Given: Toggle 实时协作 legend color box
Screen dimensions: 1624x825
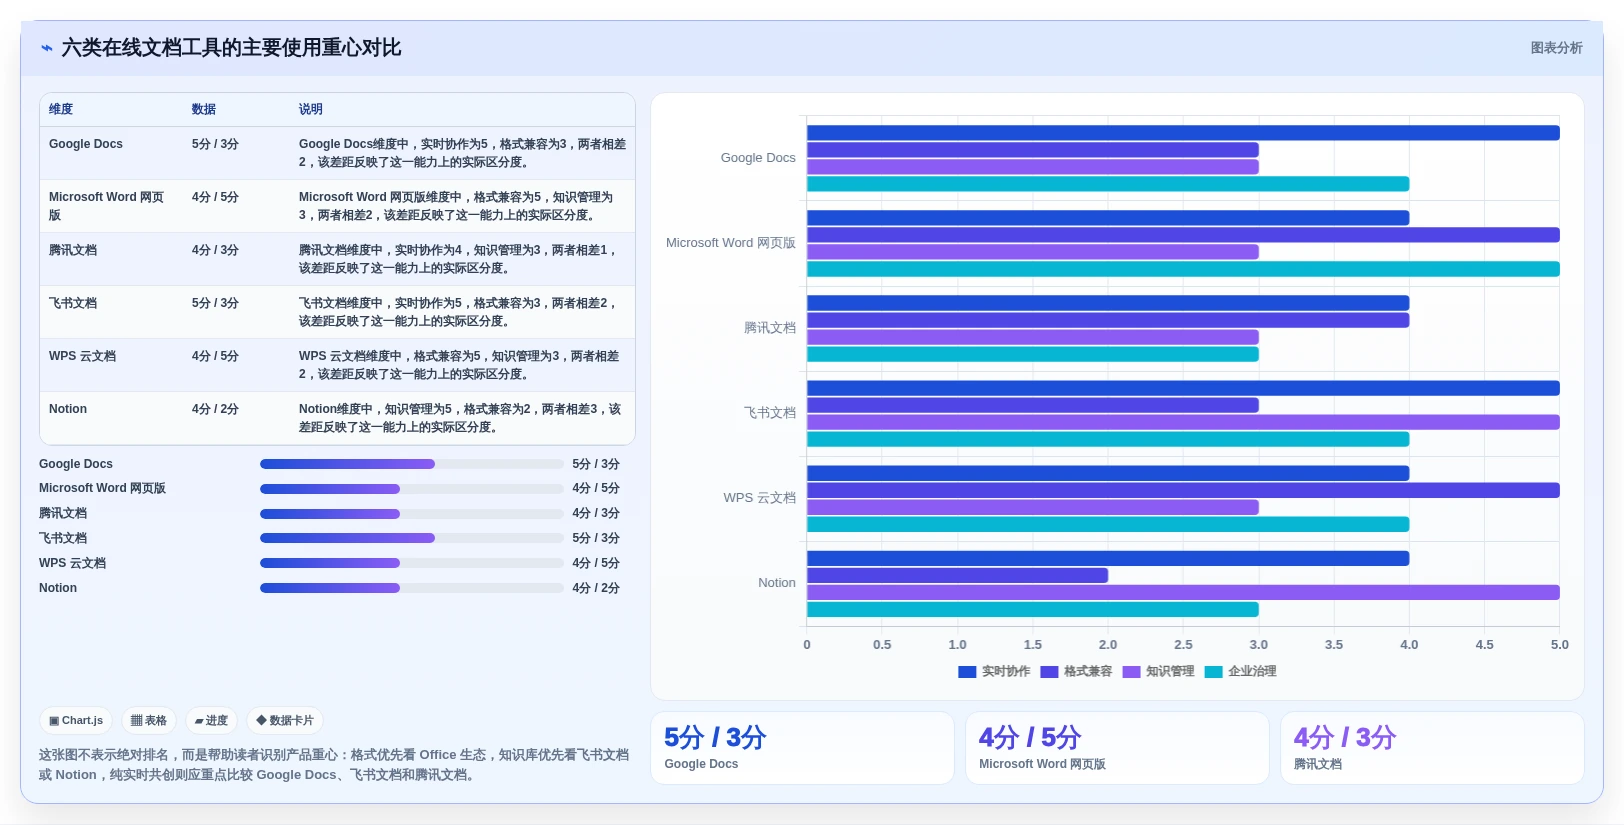Looking at the screenshot, I should tap(967, 672).
